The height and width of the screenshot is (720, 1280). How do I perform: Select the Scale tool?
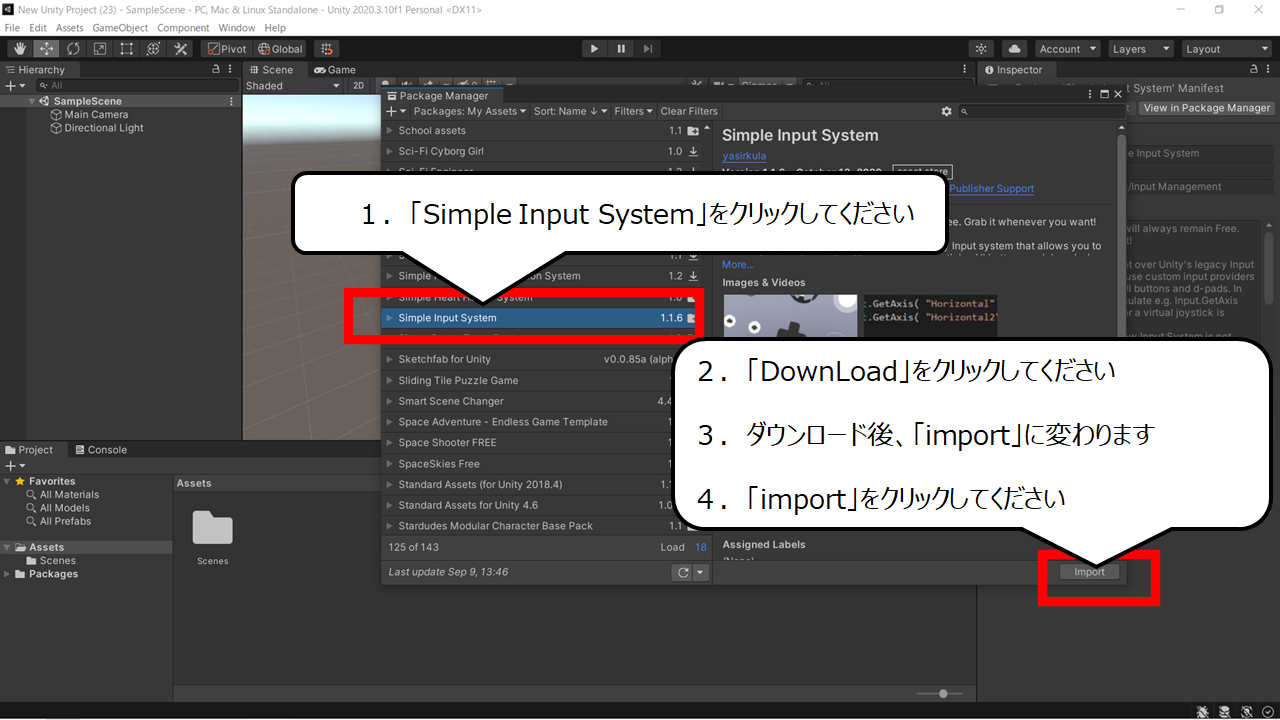coord(100,49)
